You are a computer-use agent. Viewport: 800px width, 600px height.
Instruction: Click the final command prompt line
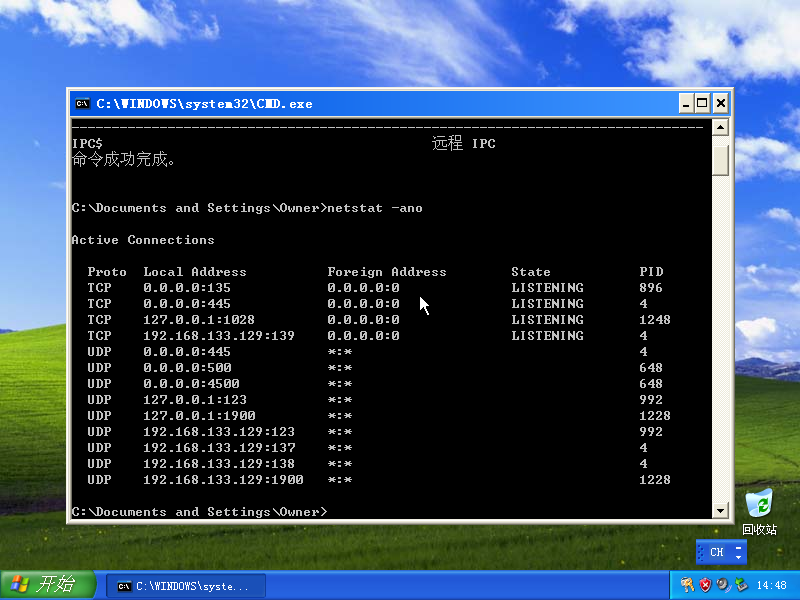point(199,512)
